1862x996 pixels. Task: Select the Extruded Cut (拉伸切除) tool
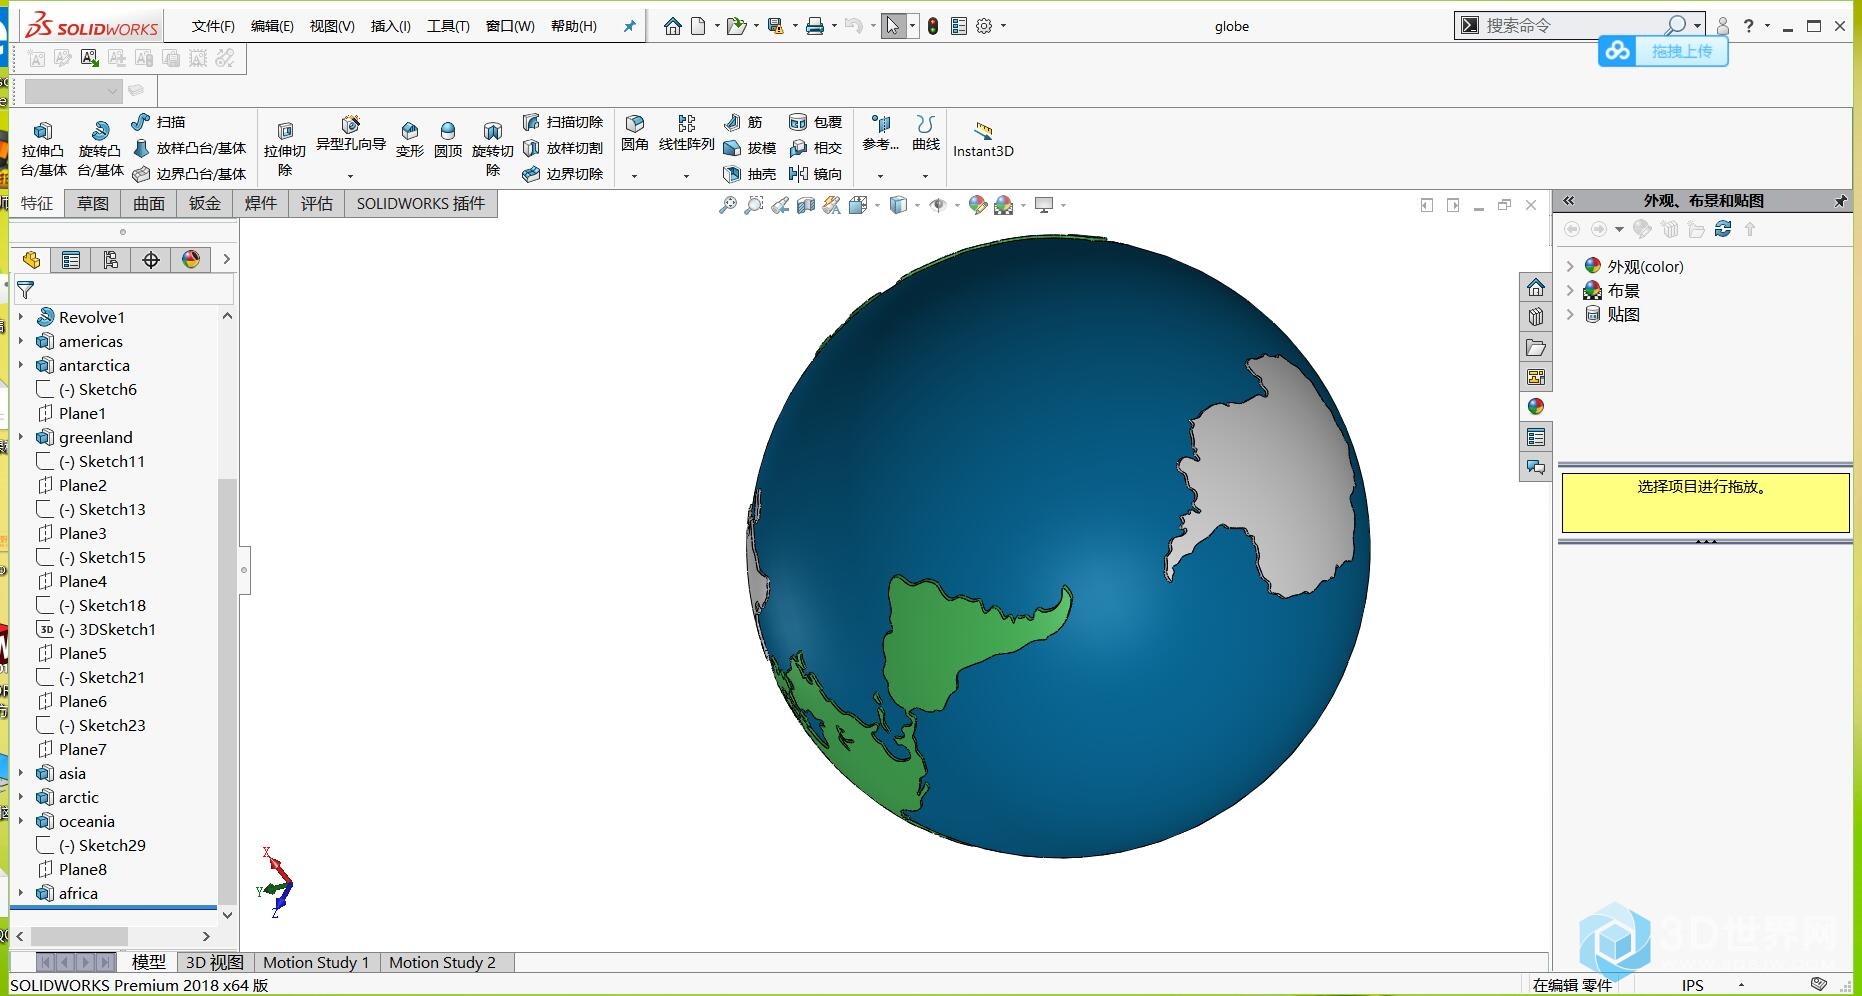point(285,149)
